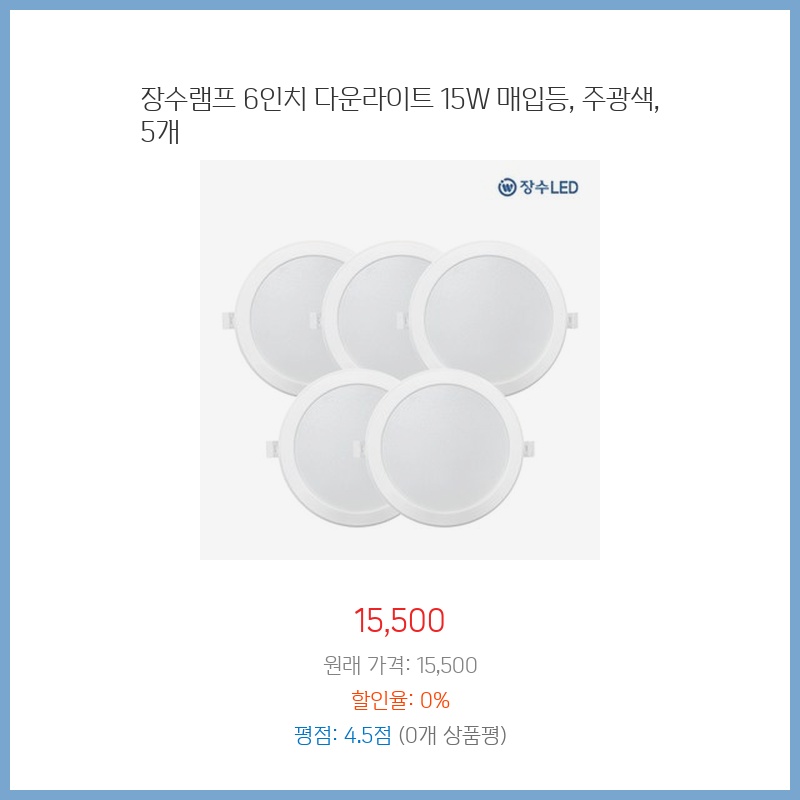Click the bottom-left downlight's left mounting clip
The image size is (800, 800).
click(272, 449)
